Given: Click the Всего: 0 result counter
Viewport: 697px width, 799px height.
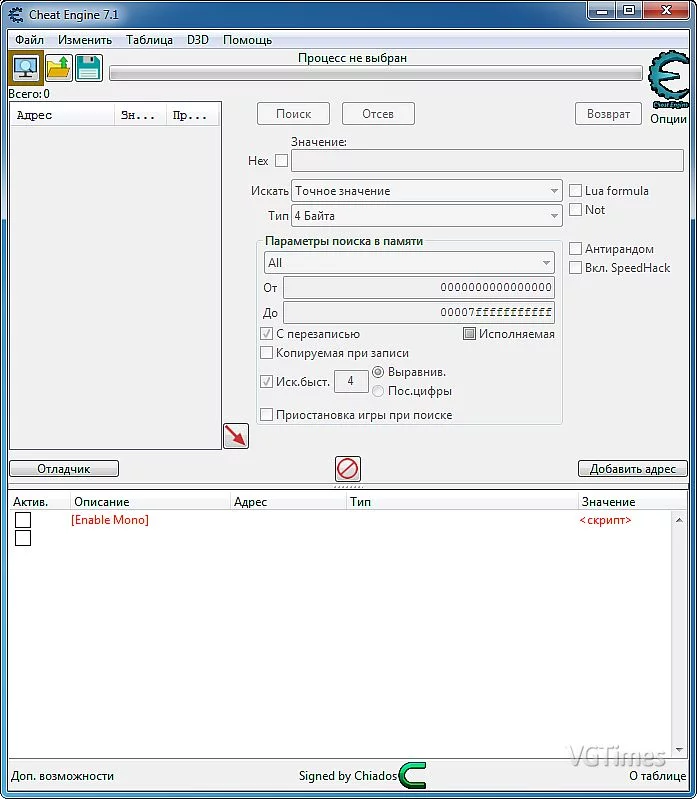Looking at the screenshot, I should (29, 94).
